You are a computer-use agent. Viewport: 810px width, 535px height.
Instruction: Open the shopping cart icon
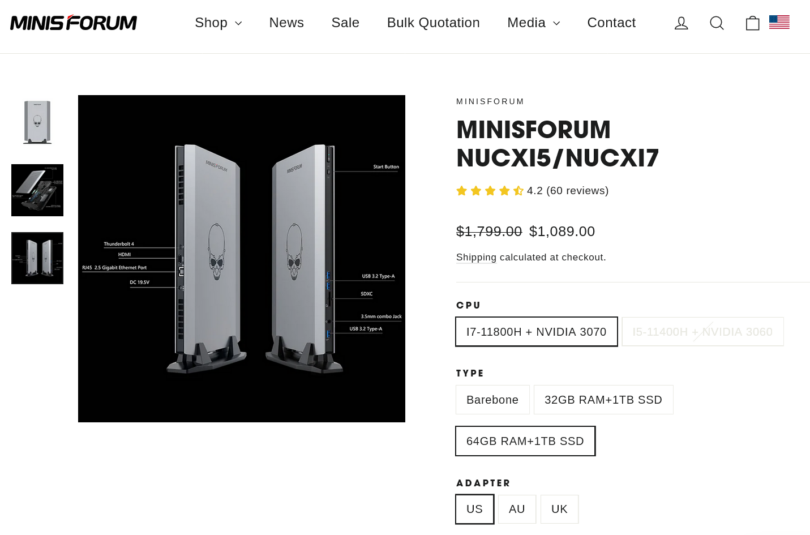tap(752, 23)
